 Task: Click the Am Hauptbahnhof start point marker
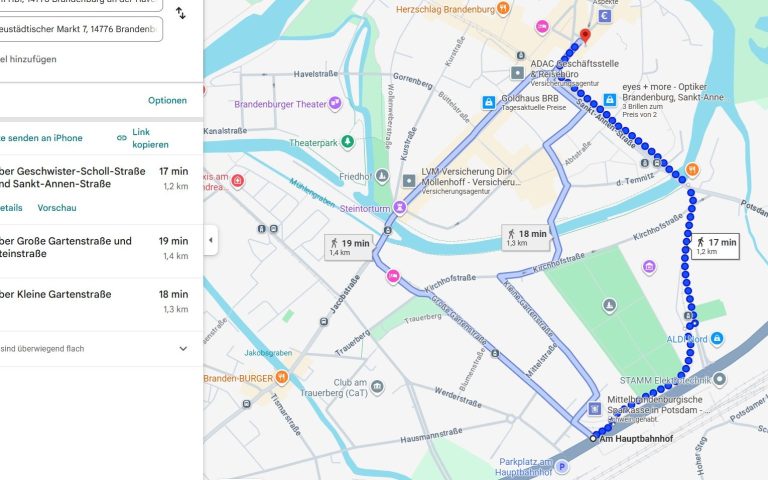click(593, 438)
